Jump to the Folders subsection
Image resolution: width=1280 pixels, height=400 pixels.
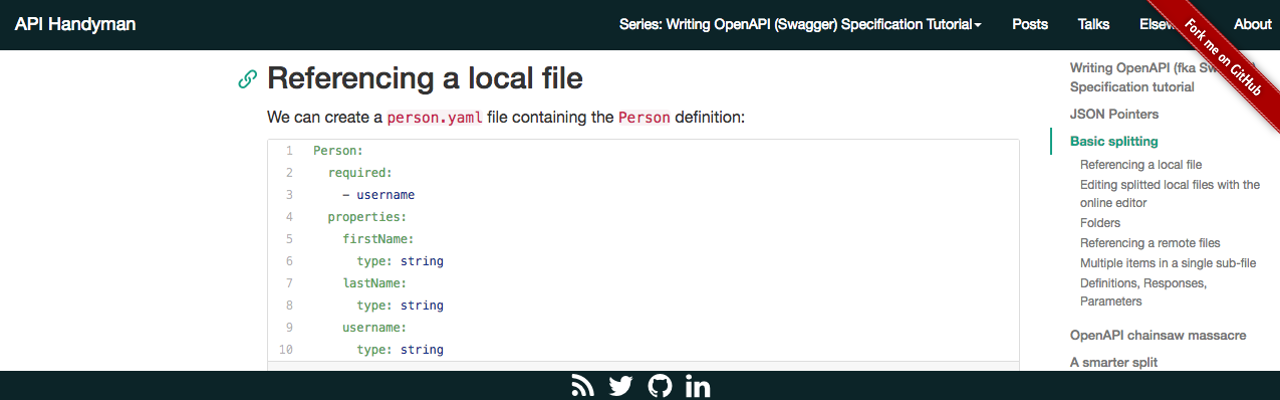pyautogui.click(x=1100, y=223)
